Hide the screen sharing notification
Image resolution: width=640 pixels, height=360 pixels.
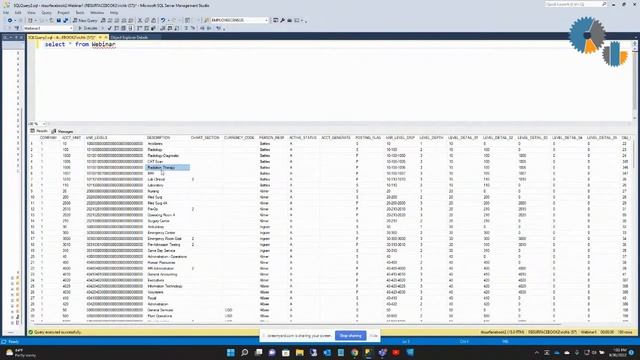pos(373,336)
